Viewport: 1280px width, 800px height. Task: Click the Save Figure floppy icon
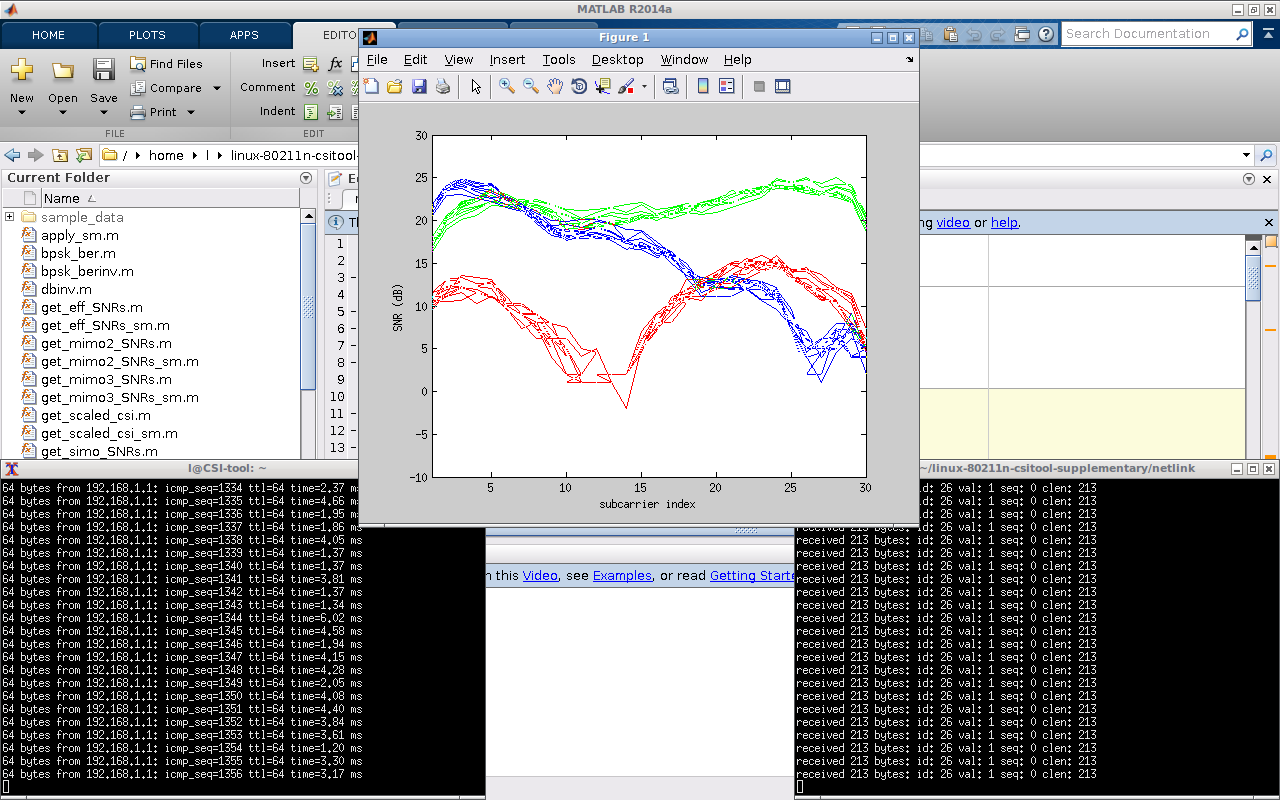419,87
